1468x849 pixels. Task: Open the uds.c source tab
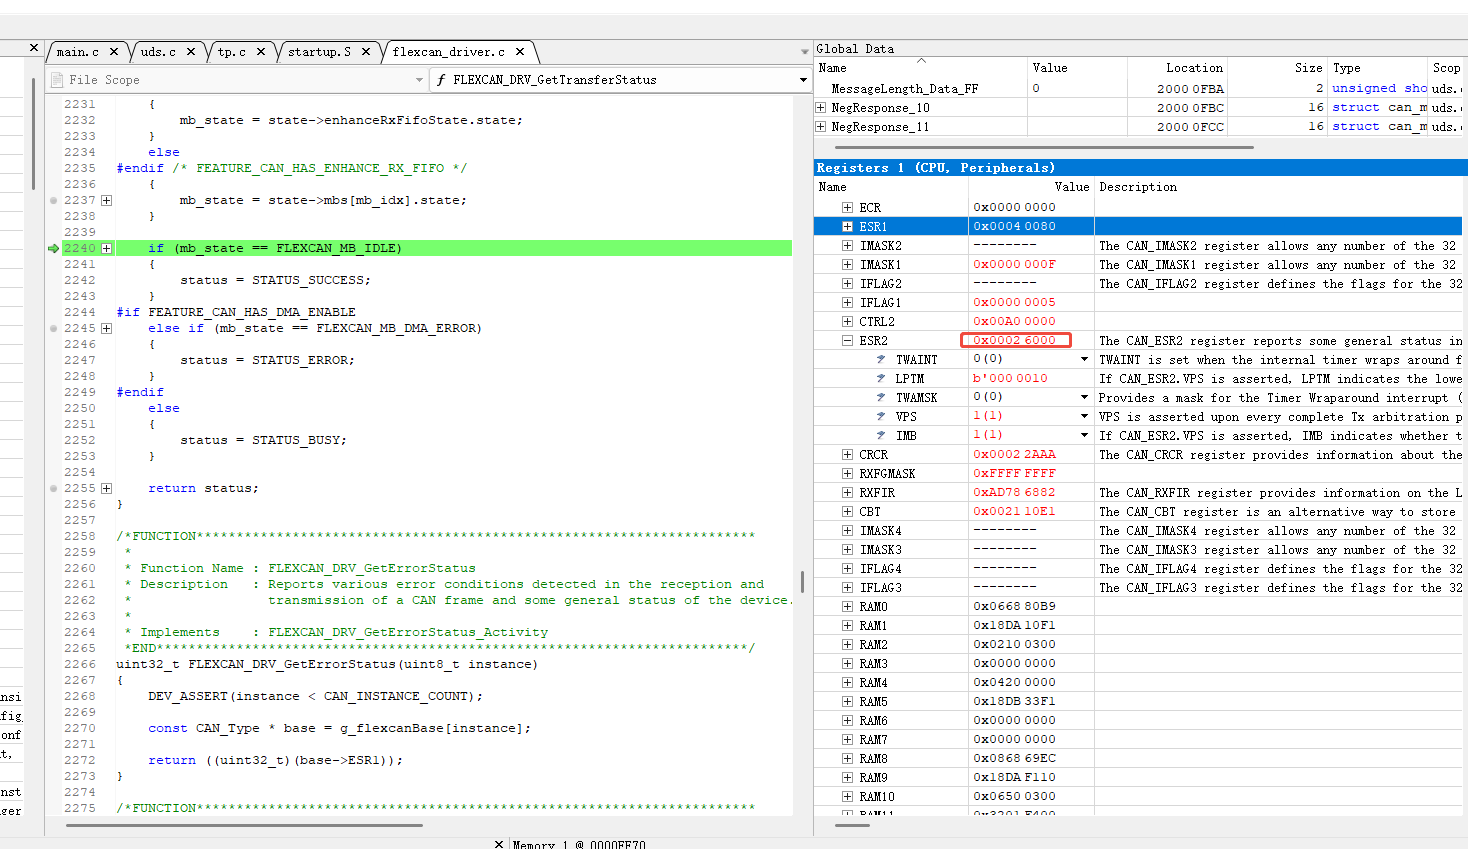(157, 52)
